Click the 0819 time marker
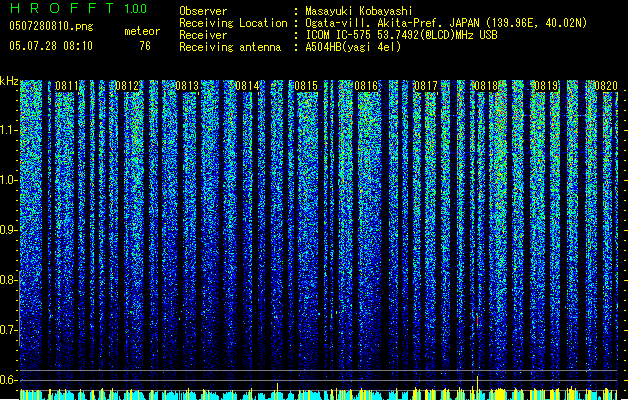The height and width of the screenshot is (400, 629). (546, 86)
